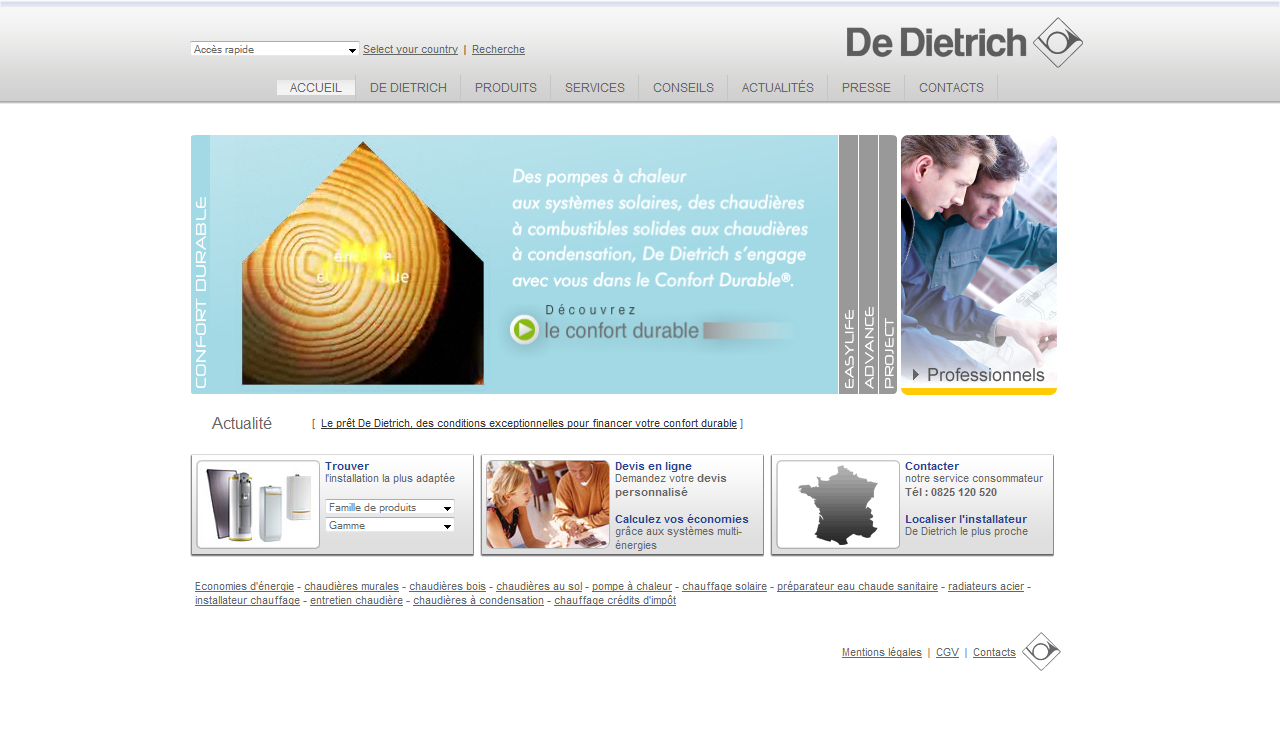This screenshot has height=735, width=1280.
Task: Click the Trouver heading link
Action: pos(347,466)
